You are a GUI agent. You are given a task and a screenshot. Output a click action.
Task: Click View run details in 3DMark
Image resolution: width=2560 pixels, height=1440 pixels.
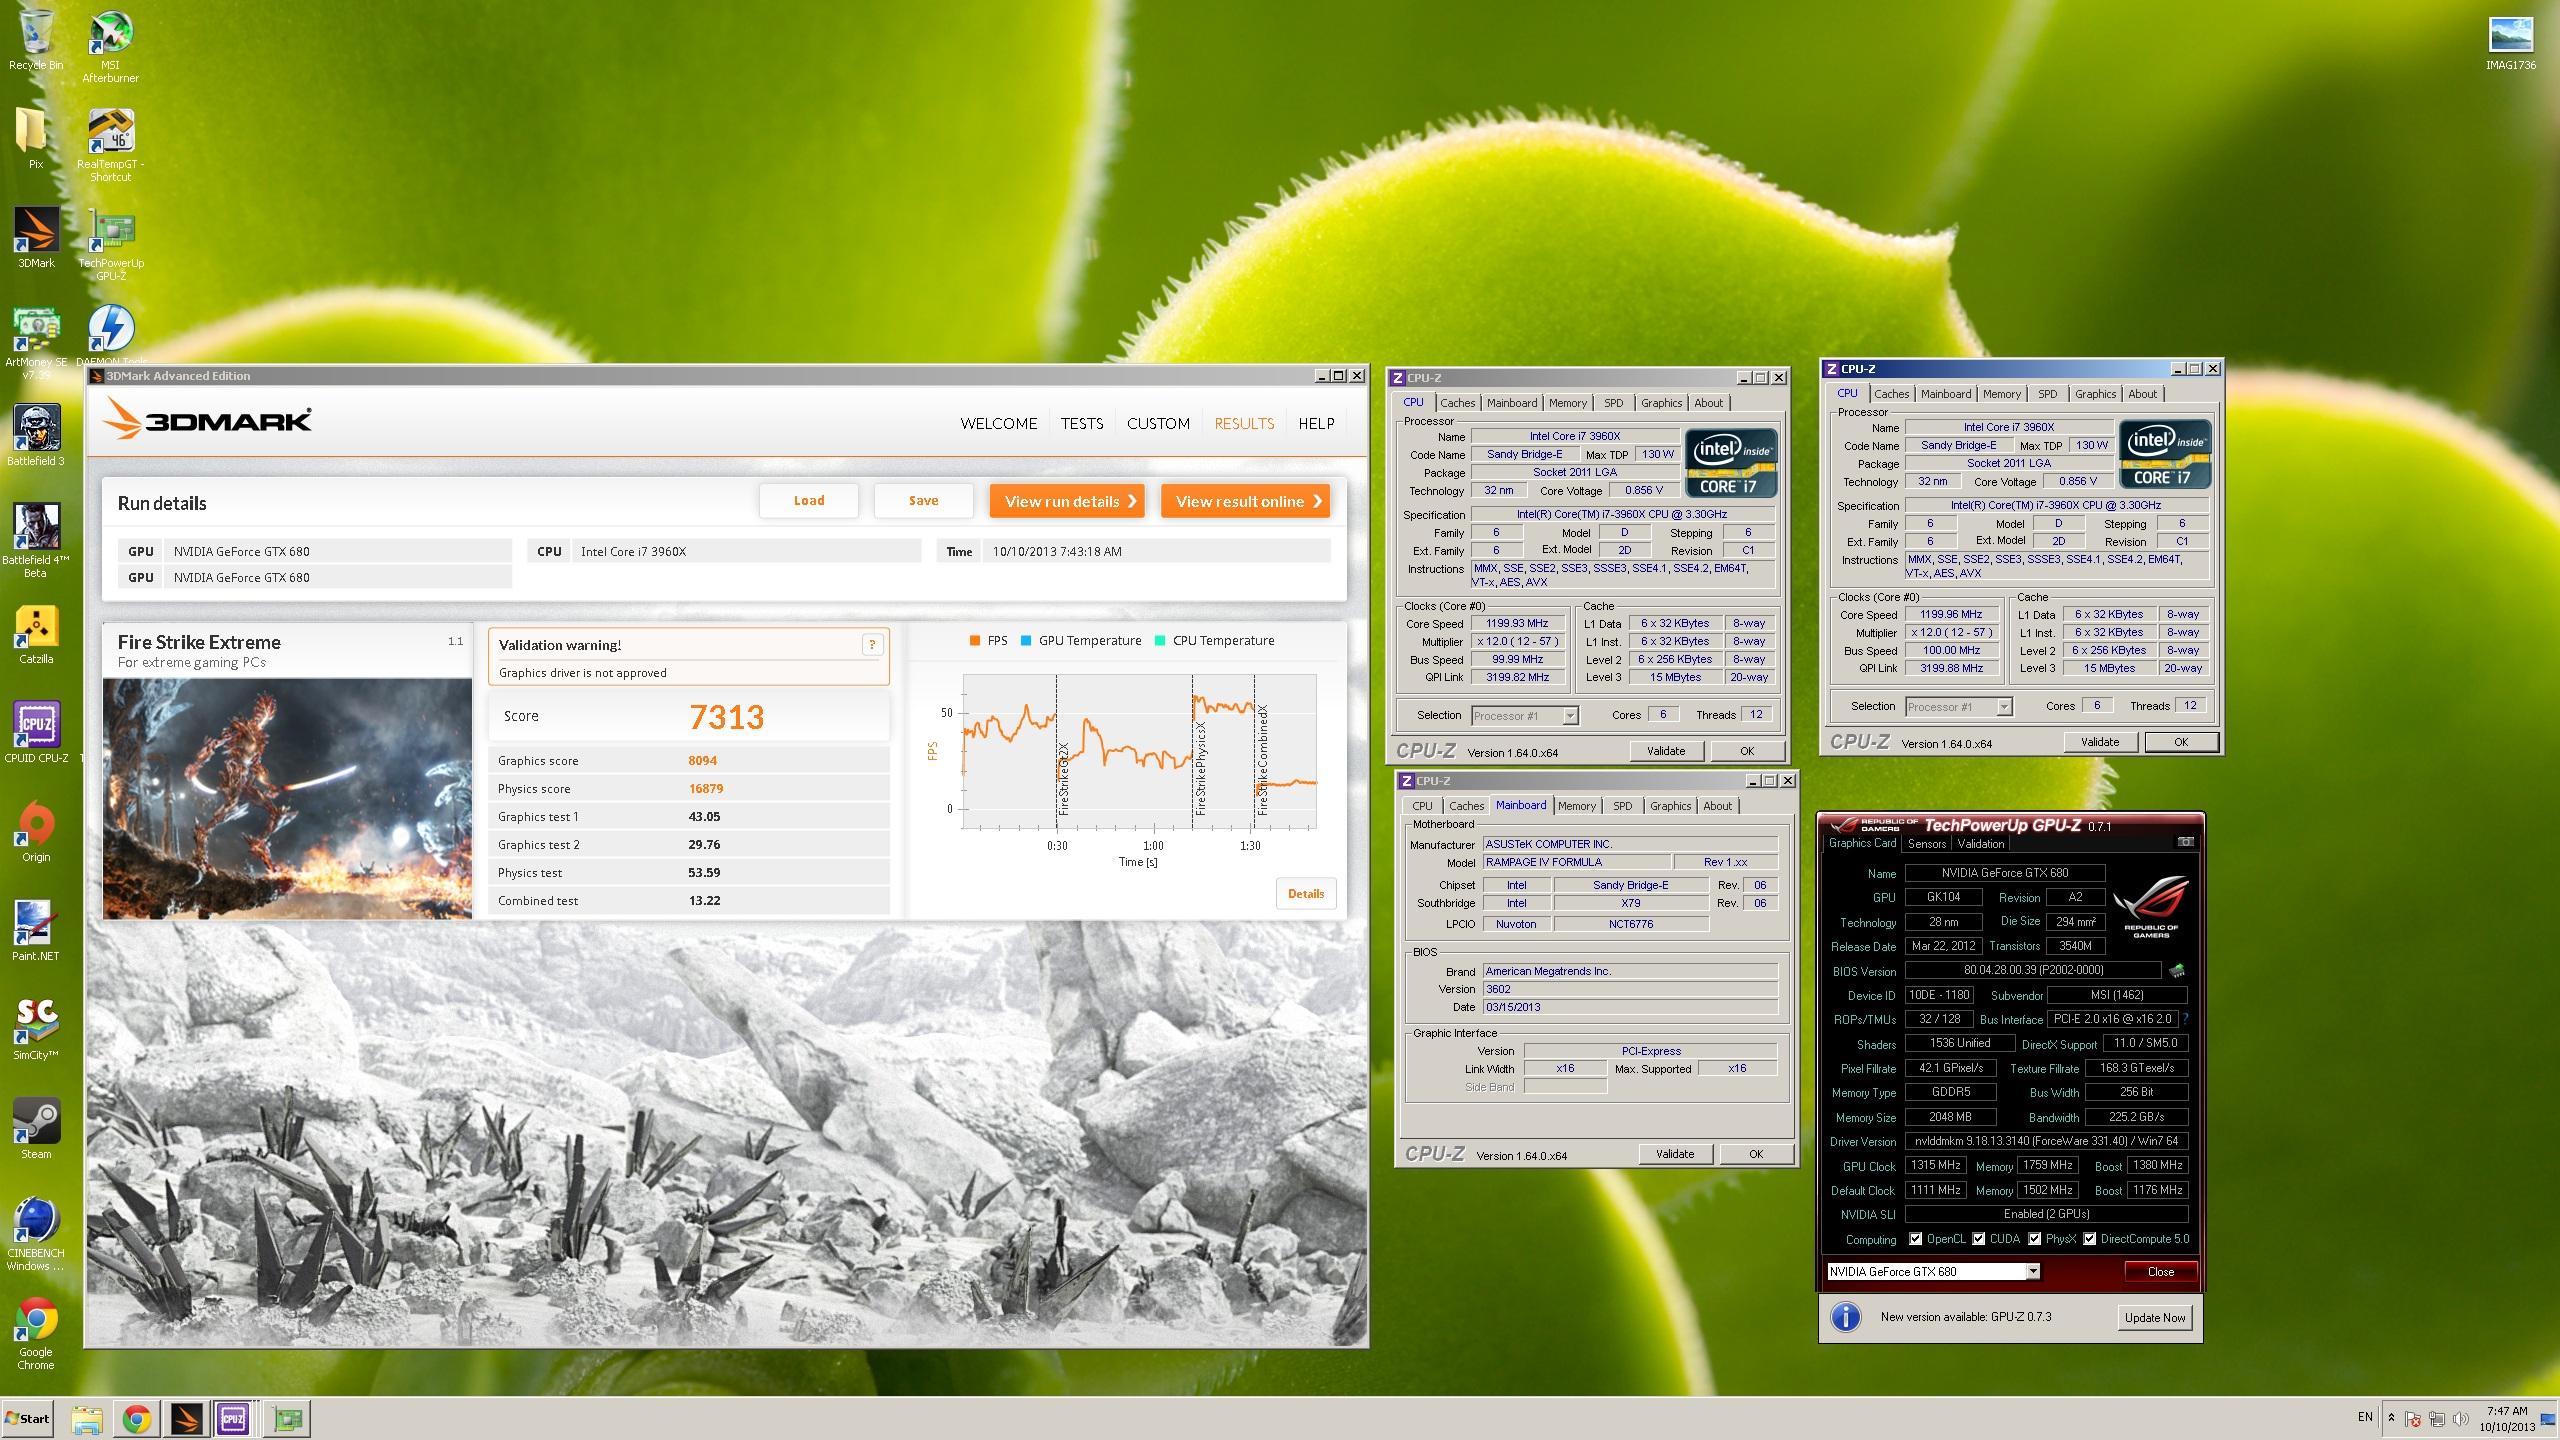tap(1069, 501)
